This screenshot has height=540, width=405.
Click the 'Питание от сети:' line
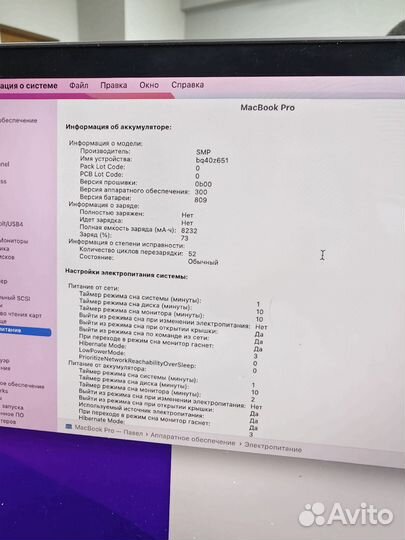coord(94,287)
